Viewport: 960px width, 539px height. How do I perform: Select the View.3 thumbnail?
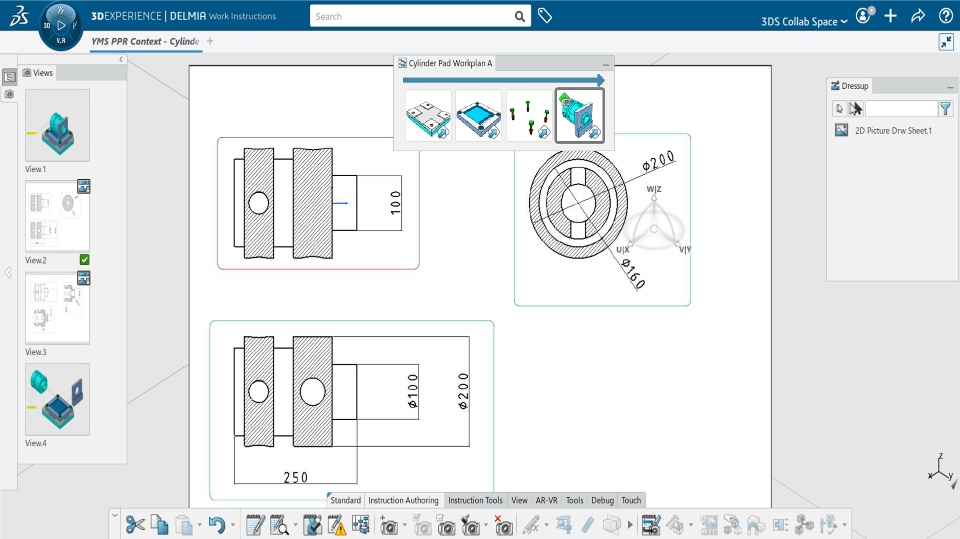coord(58,308)
